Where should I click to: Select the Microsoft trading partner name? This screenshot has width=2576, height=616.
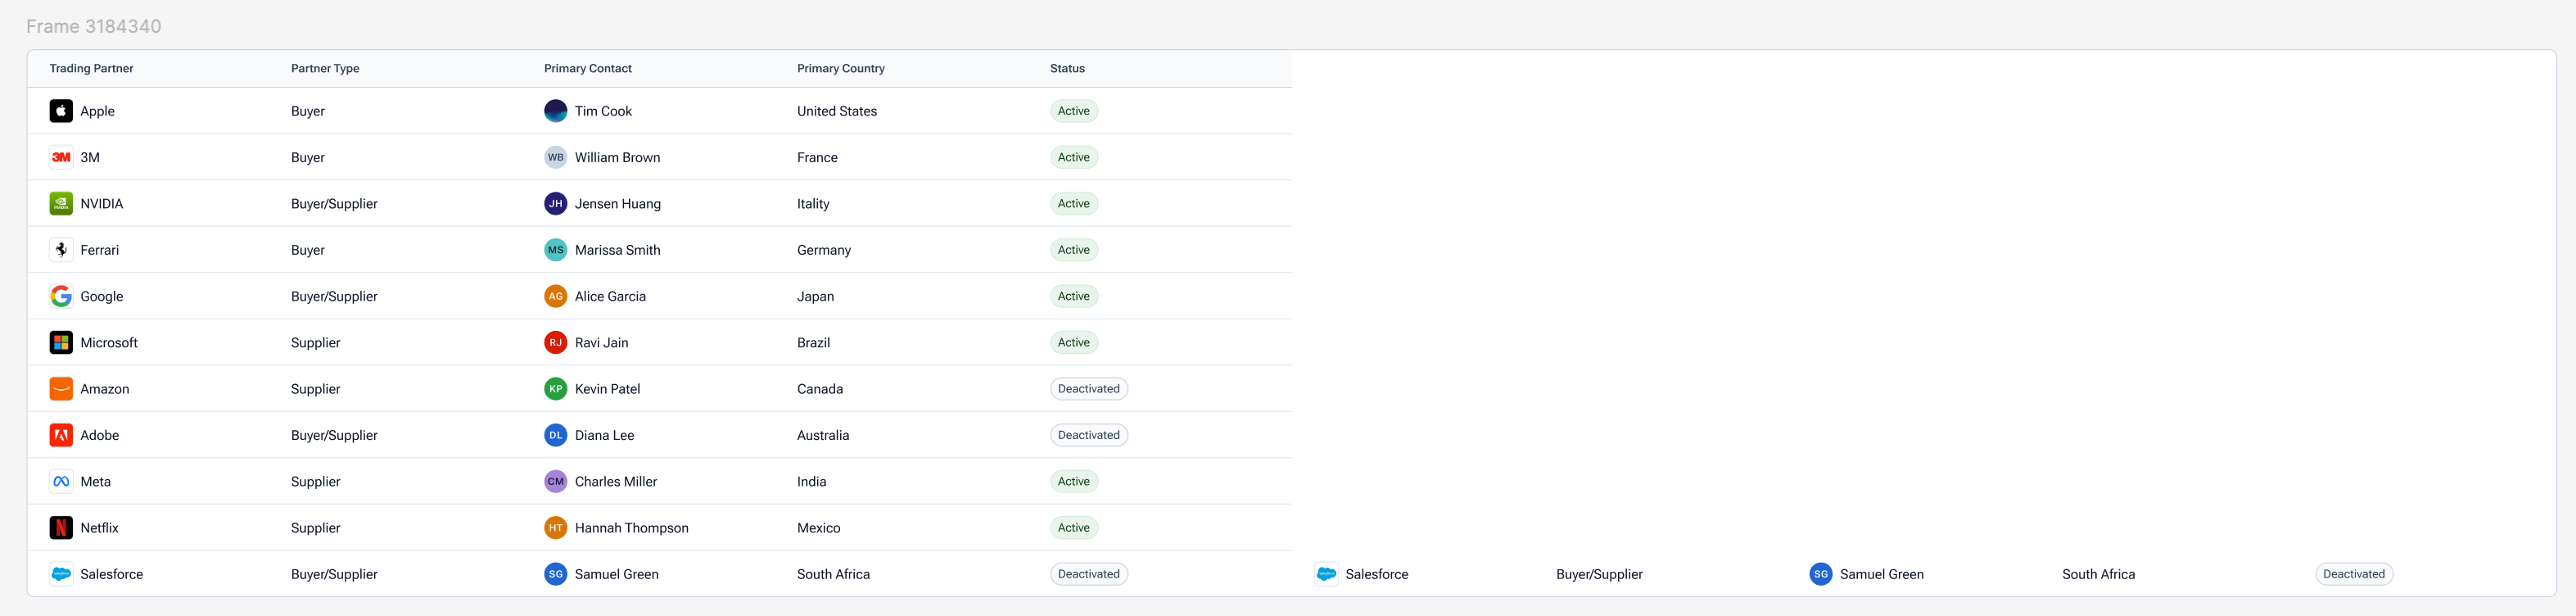109,343
